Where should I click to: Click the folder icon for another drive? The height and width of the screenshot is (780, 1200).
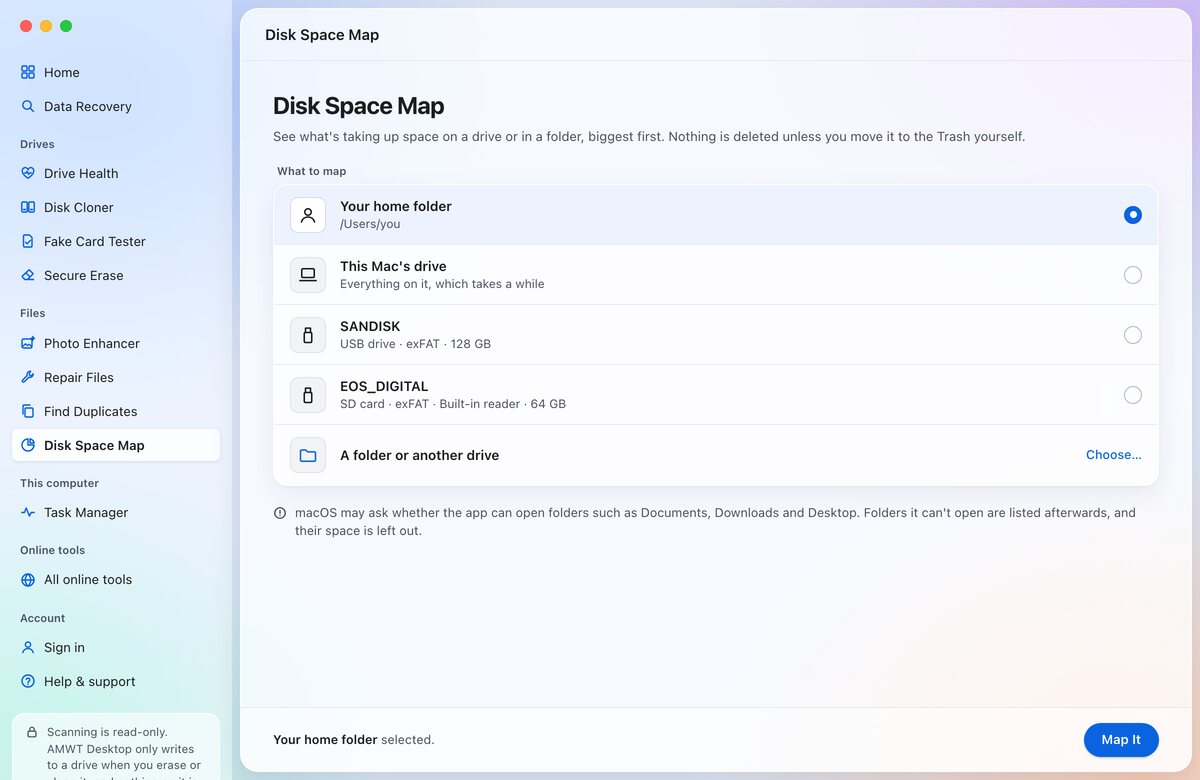coord(308,455)
